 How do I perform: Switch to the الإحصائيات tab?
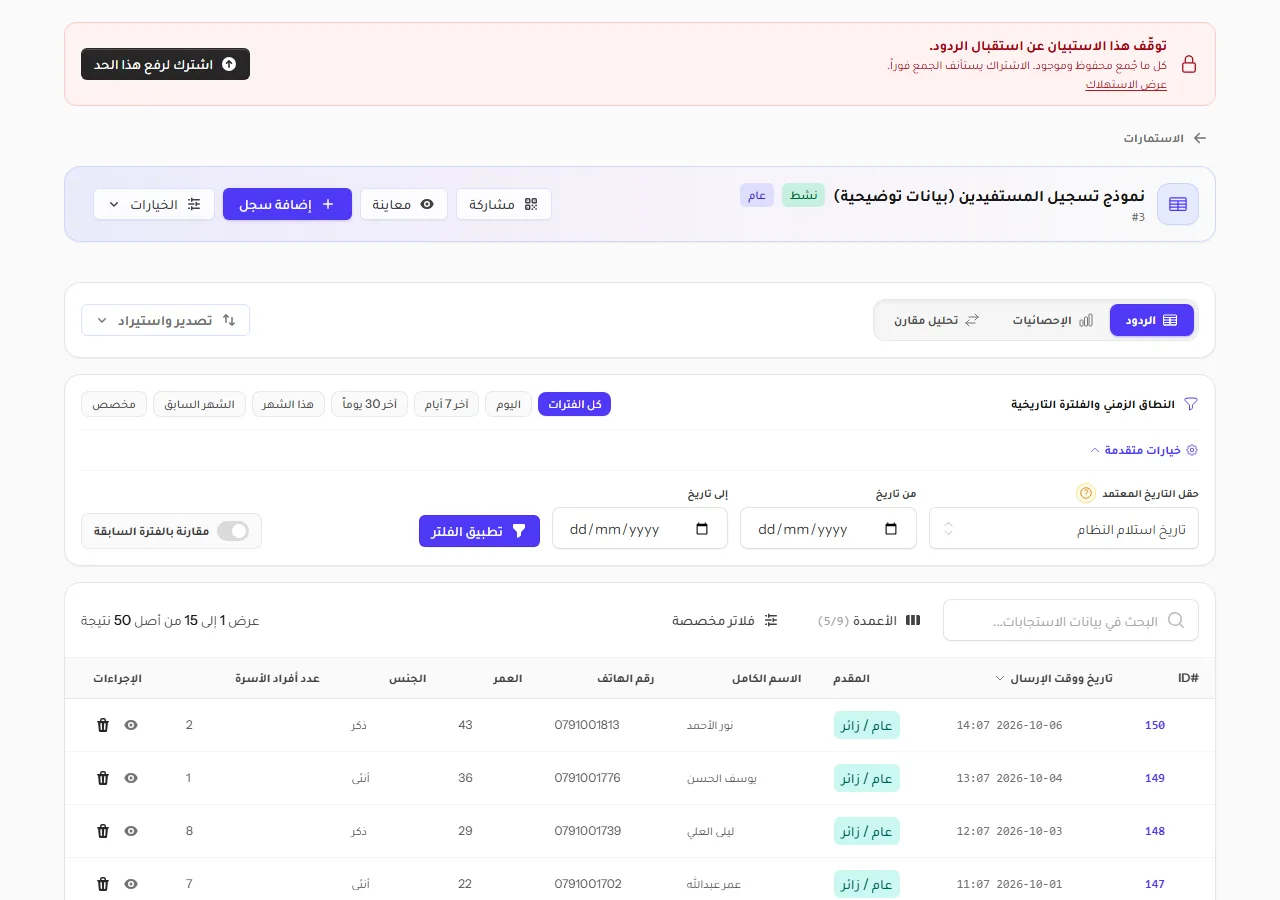coord(1052,320)
